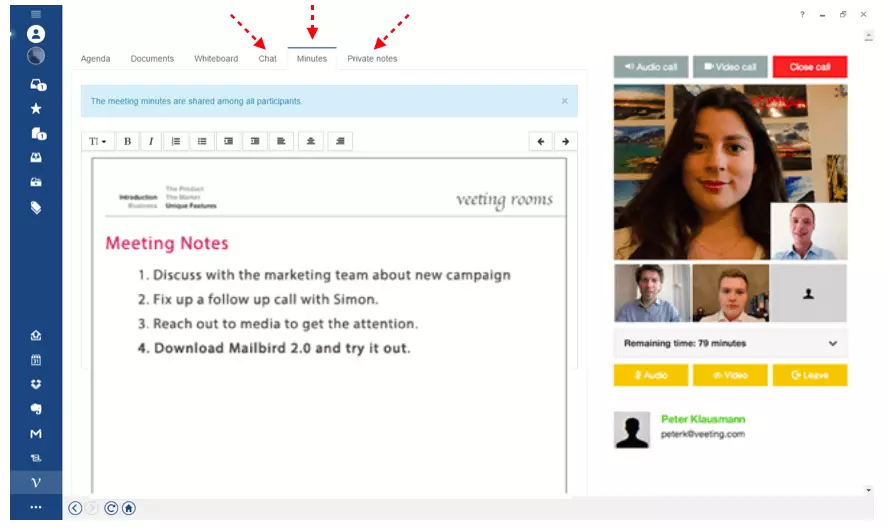Open the Dropbox app icon
887x529 pixels.
[x=36, y=384]
